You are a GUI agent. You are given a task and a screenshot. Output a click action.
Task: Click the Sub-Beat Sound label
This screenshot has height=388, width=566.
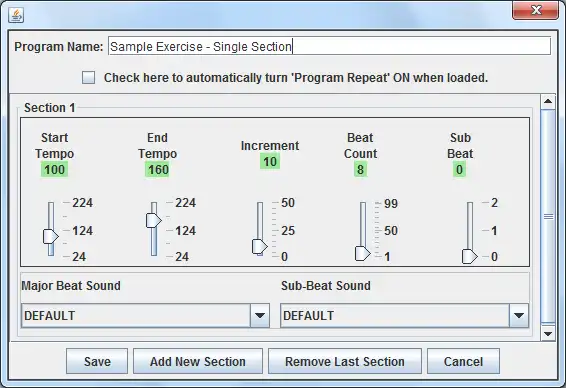(326, 286)
